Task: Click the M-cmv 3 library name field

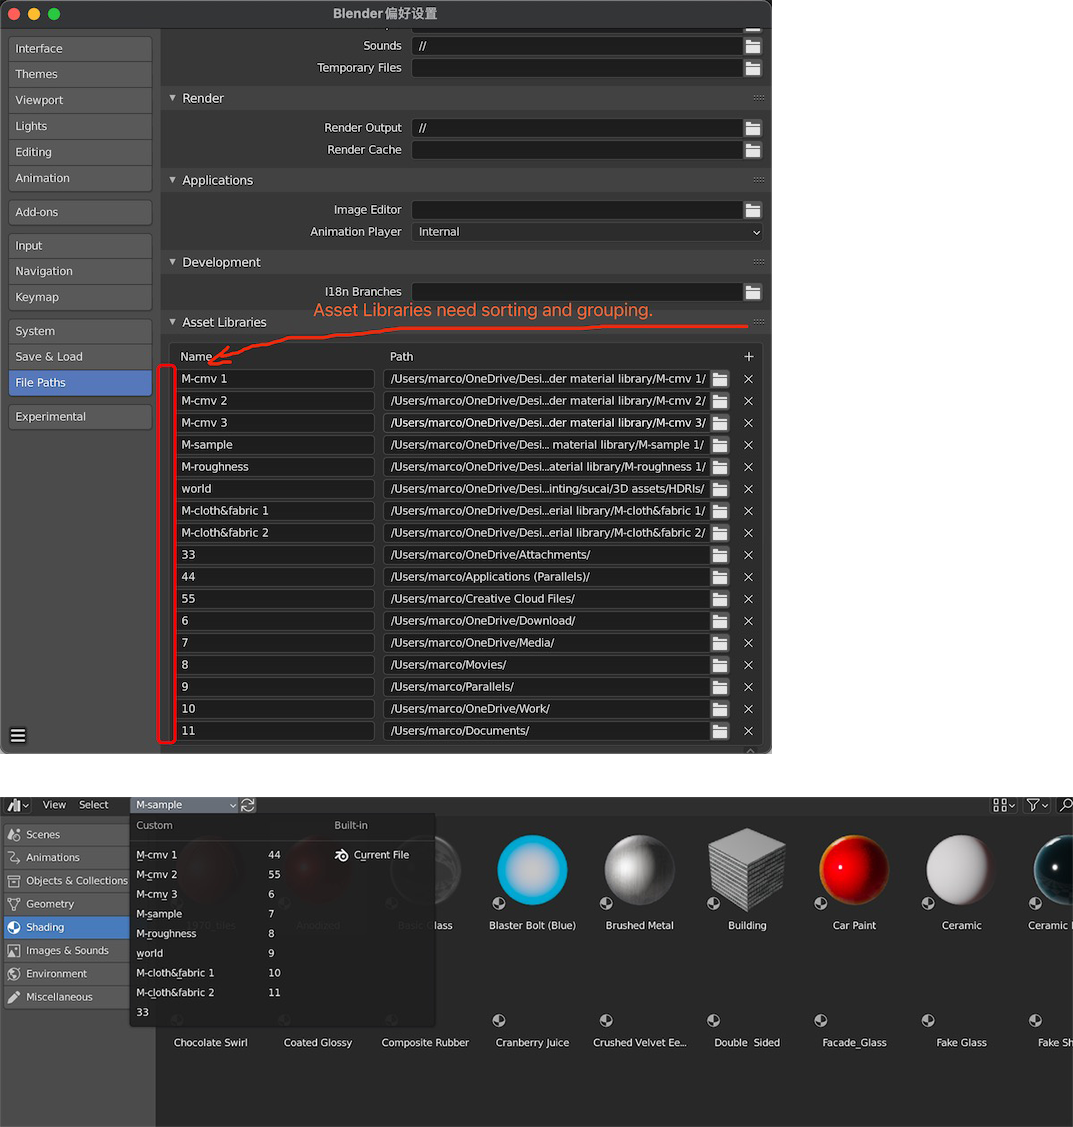Action: pyautogui.click(x=275, y=423)
